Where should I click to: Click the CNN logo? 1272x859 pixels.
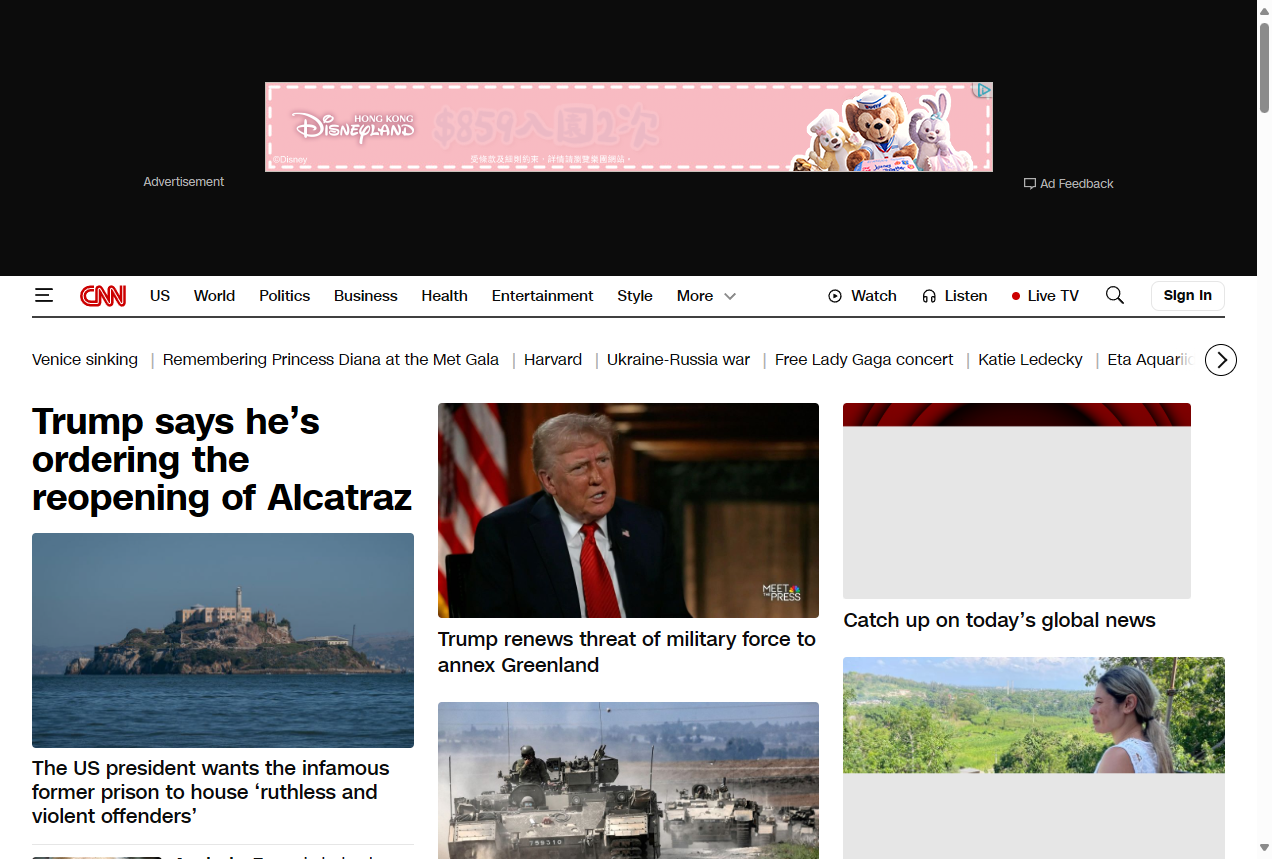[102, 295]
